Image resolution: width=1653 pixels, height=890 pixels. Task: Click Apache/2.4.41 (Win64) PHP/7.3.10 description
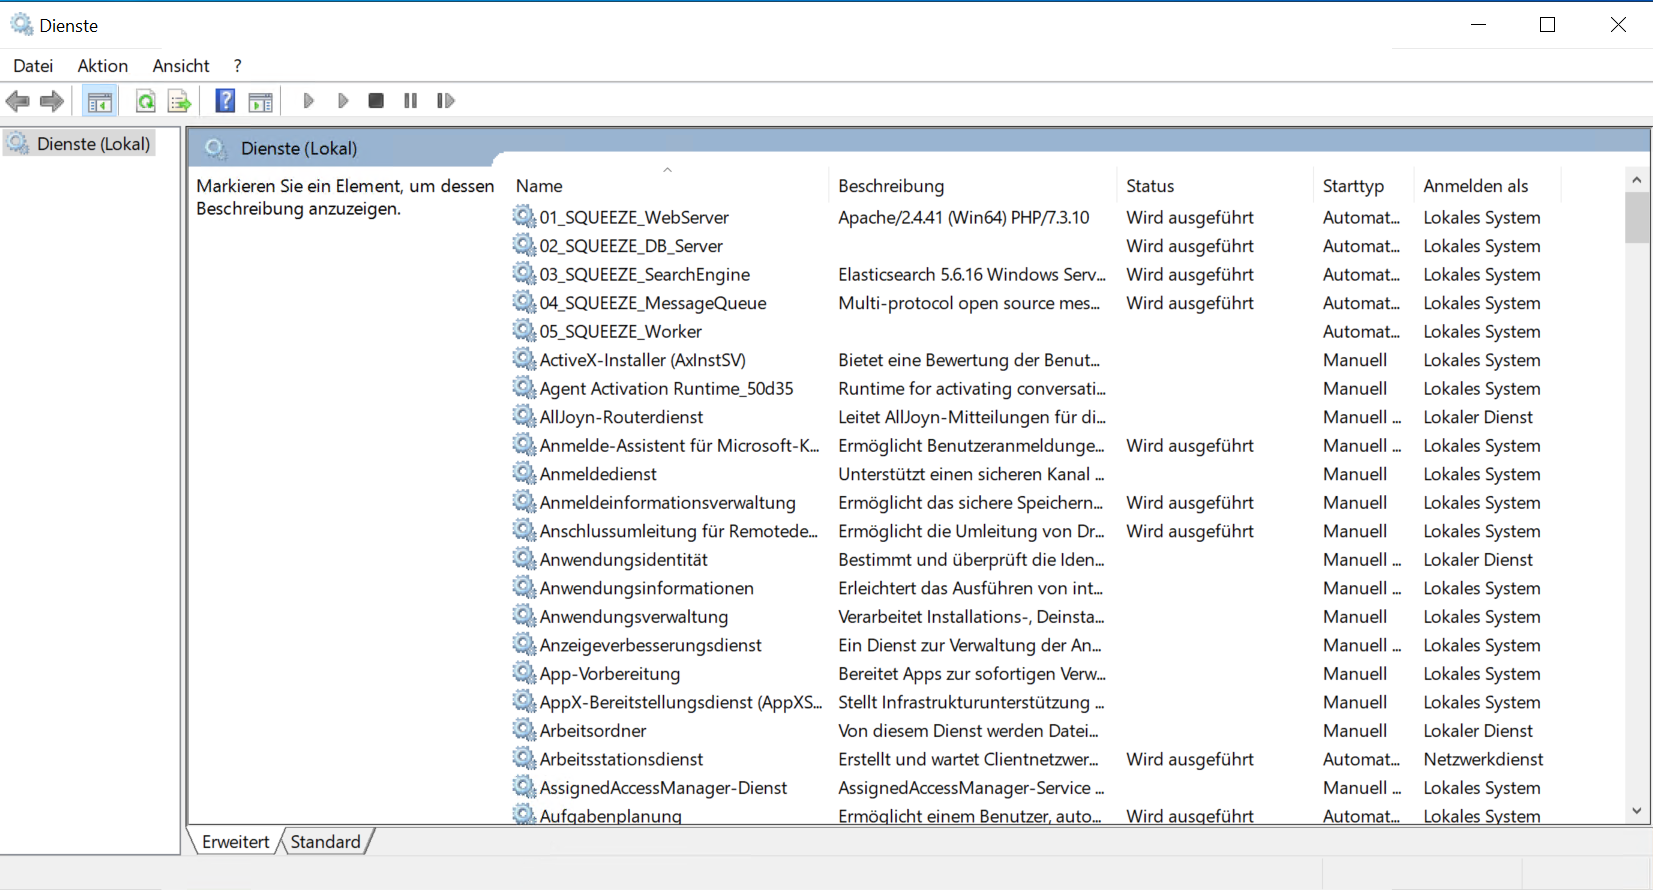tap(964, 217)
